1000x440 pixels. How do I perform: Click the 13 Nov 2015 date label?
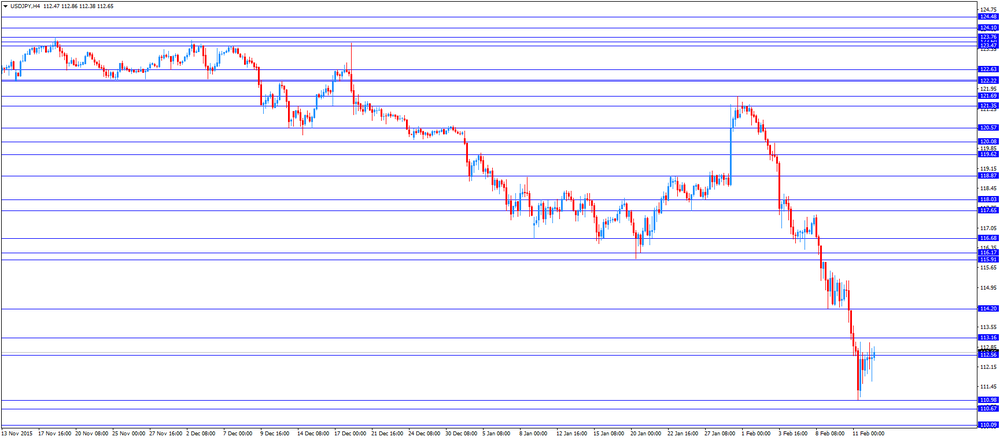(x=16, y=434)
